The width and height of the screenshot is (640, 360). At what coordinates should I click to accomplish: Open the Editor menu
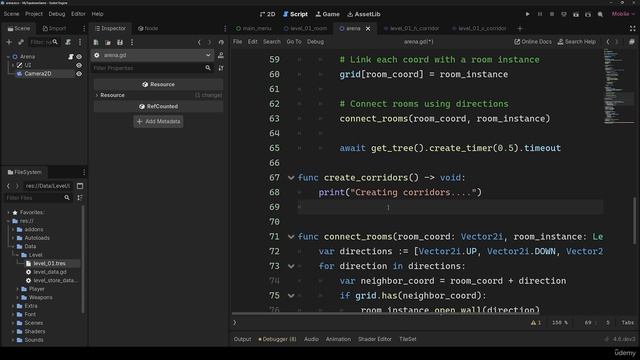pos(78,14)
